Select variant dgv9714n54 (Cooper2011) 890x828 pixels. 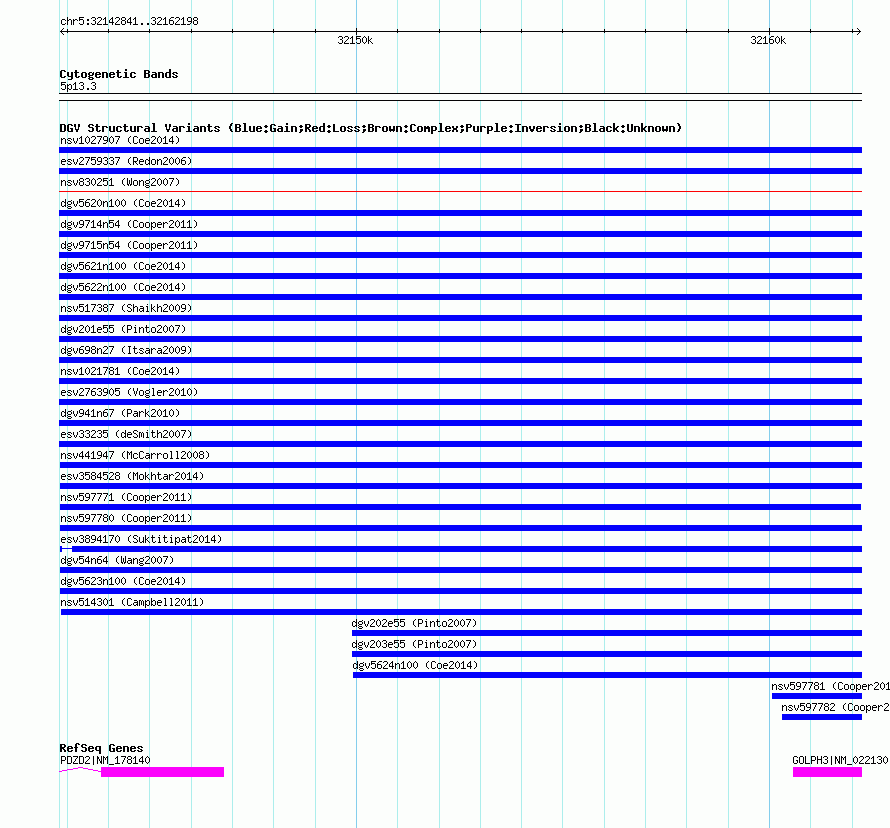tap(129, 224)
